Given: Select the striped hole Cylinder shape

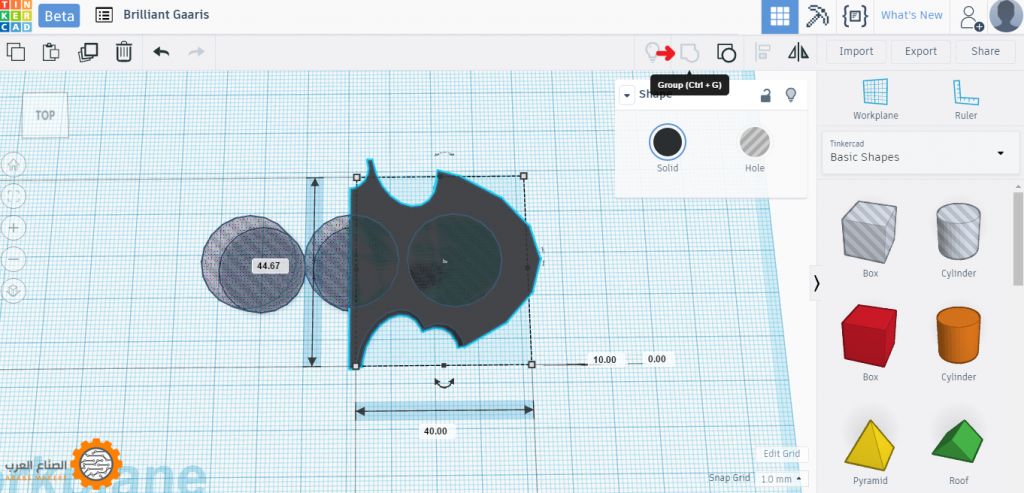Looking at the screenshot, I should point(958,232).
